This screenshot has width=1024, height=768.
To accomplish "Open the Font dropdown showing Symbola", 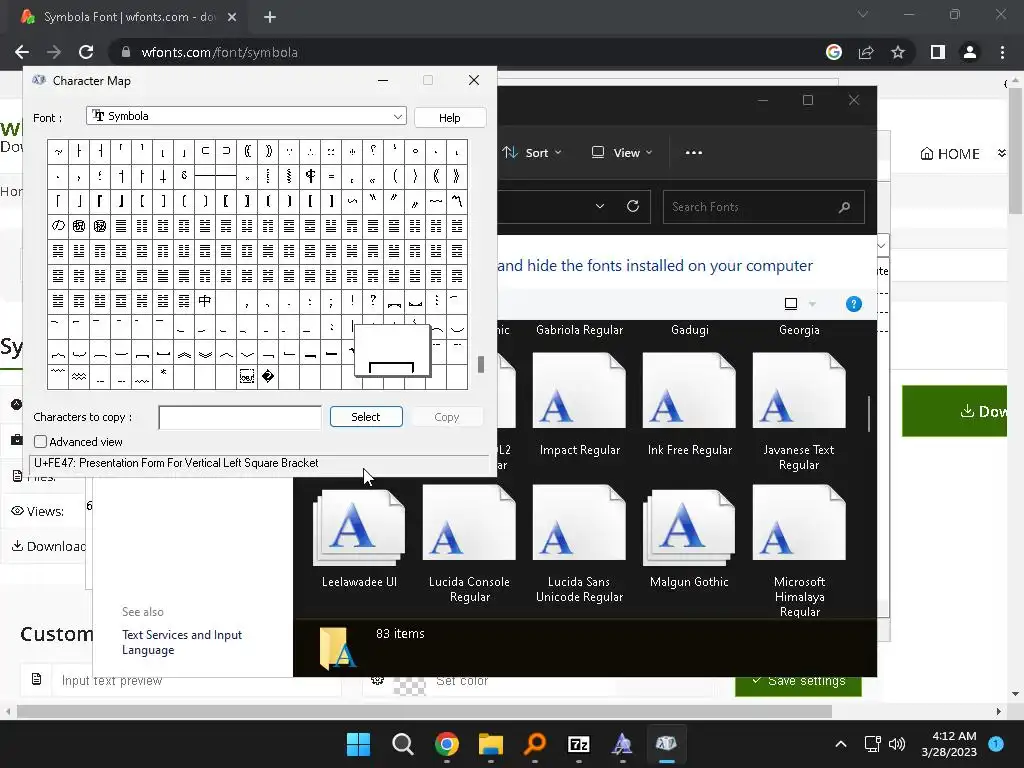I will pos(246,116).
